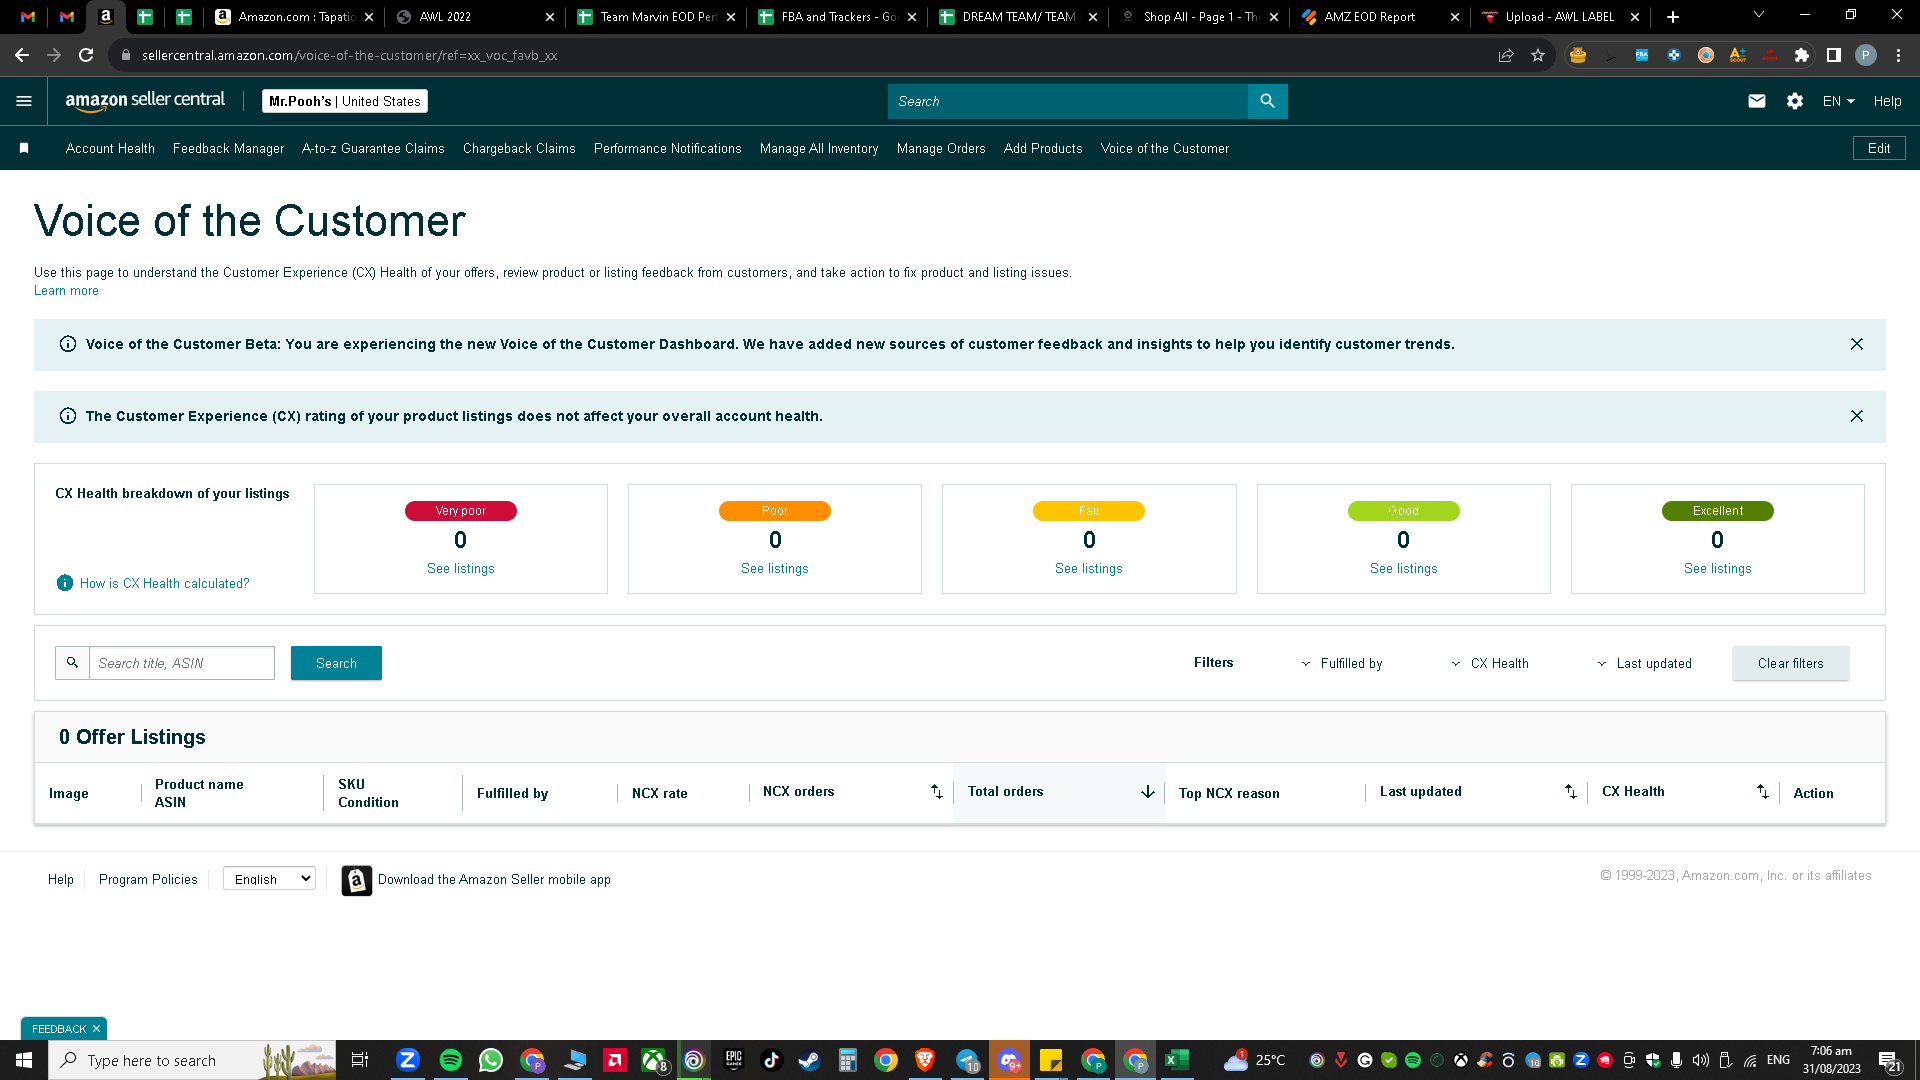Reload the page in browser

pyautogui.click(x=86, y=55)
